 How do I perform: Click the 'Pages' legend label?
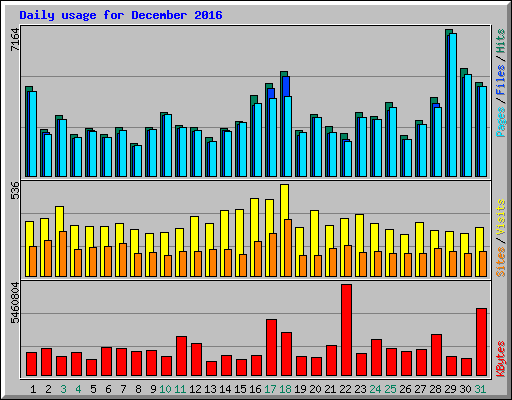tap(501, 122)
